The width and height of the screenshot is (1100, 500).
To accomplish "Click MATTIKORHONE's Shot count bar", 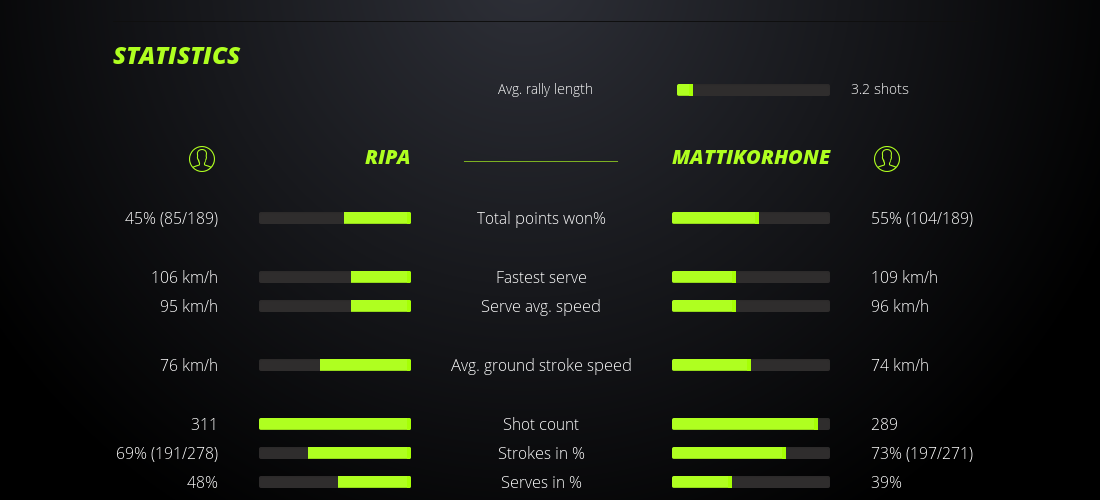I will click(751, 424).
